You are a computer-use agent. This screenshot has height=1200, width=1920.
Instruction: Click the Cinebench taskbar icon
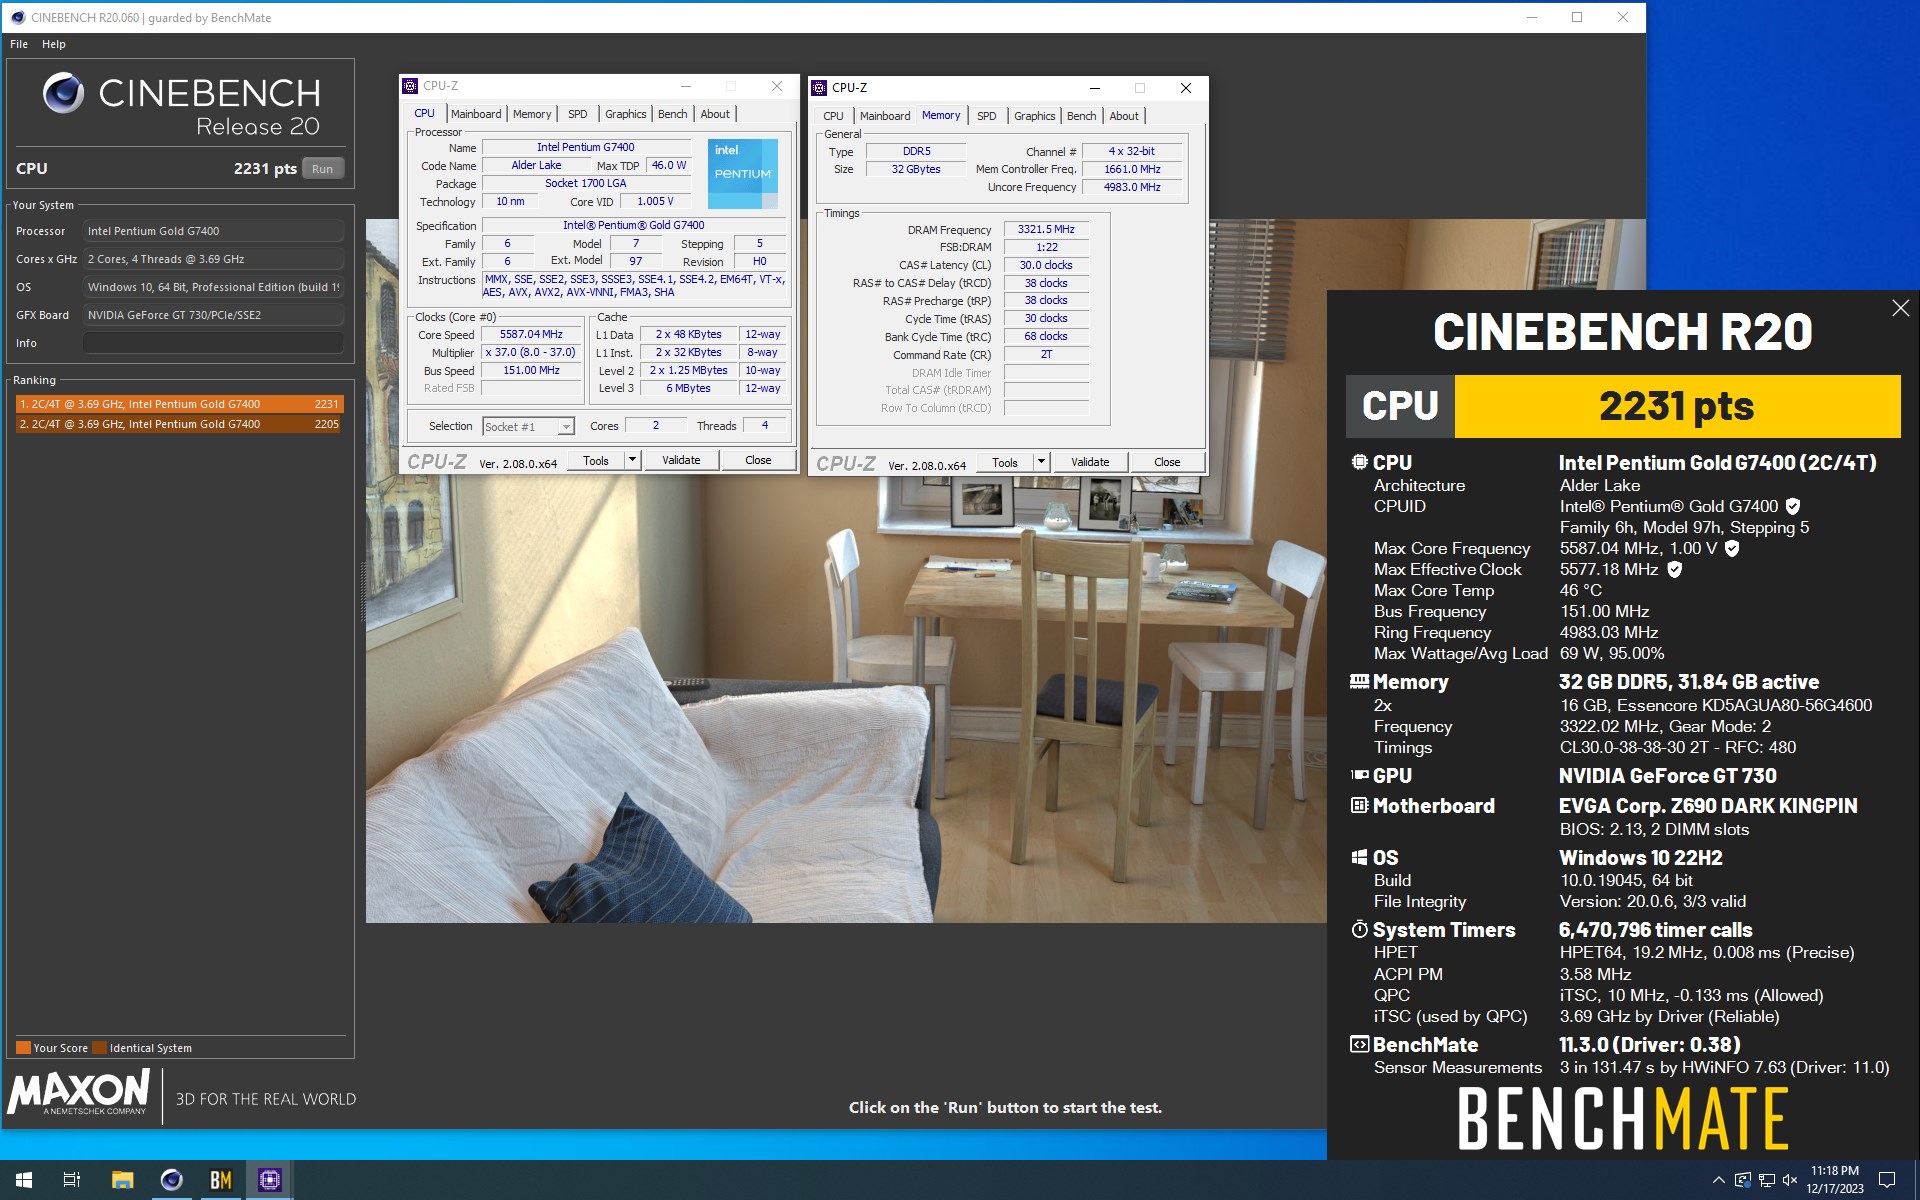pos(171,1180)
